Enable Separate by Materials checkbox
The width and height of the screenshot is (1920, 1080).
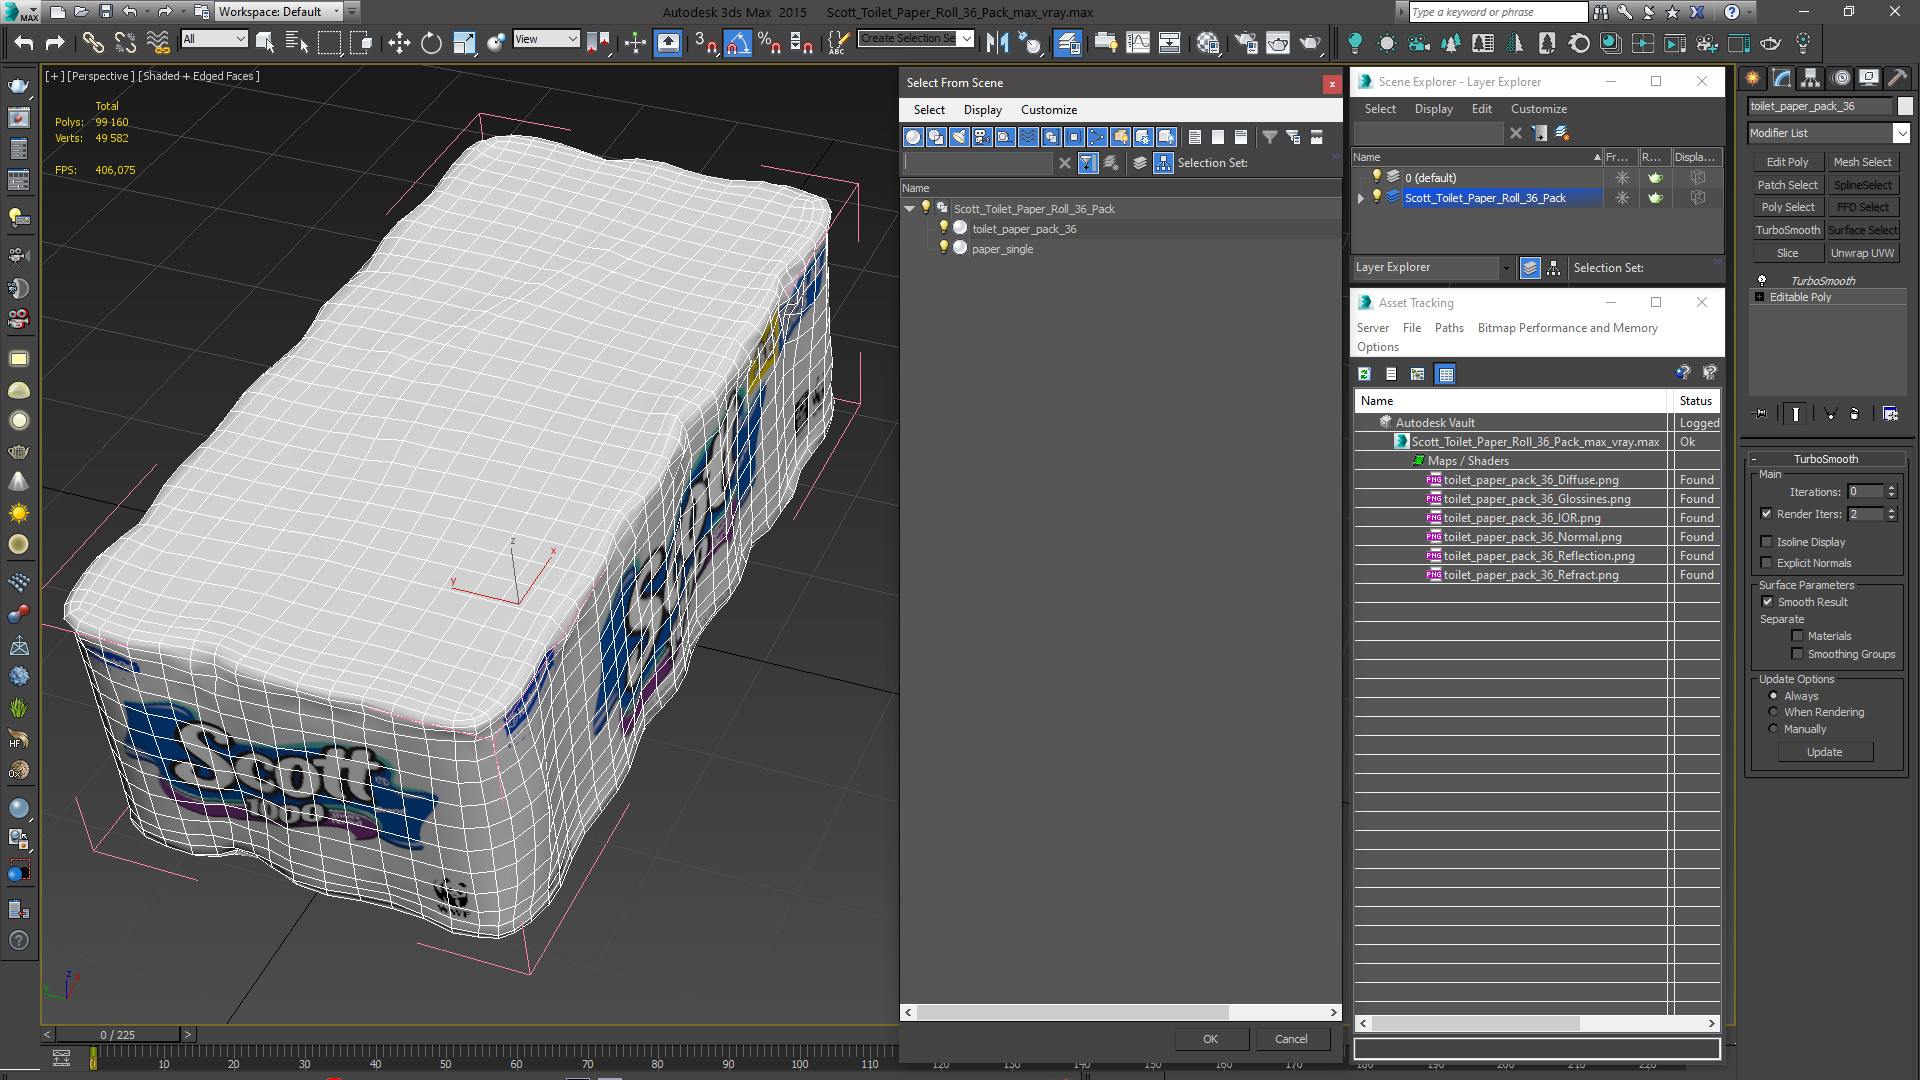(1797, 636)
